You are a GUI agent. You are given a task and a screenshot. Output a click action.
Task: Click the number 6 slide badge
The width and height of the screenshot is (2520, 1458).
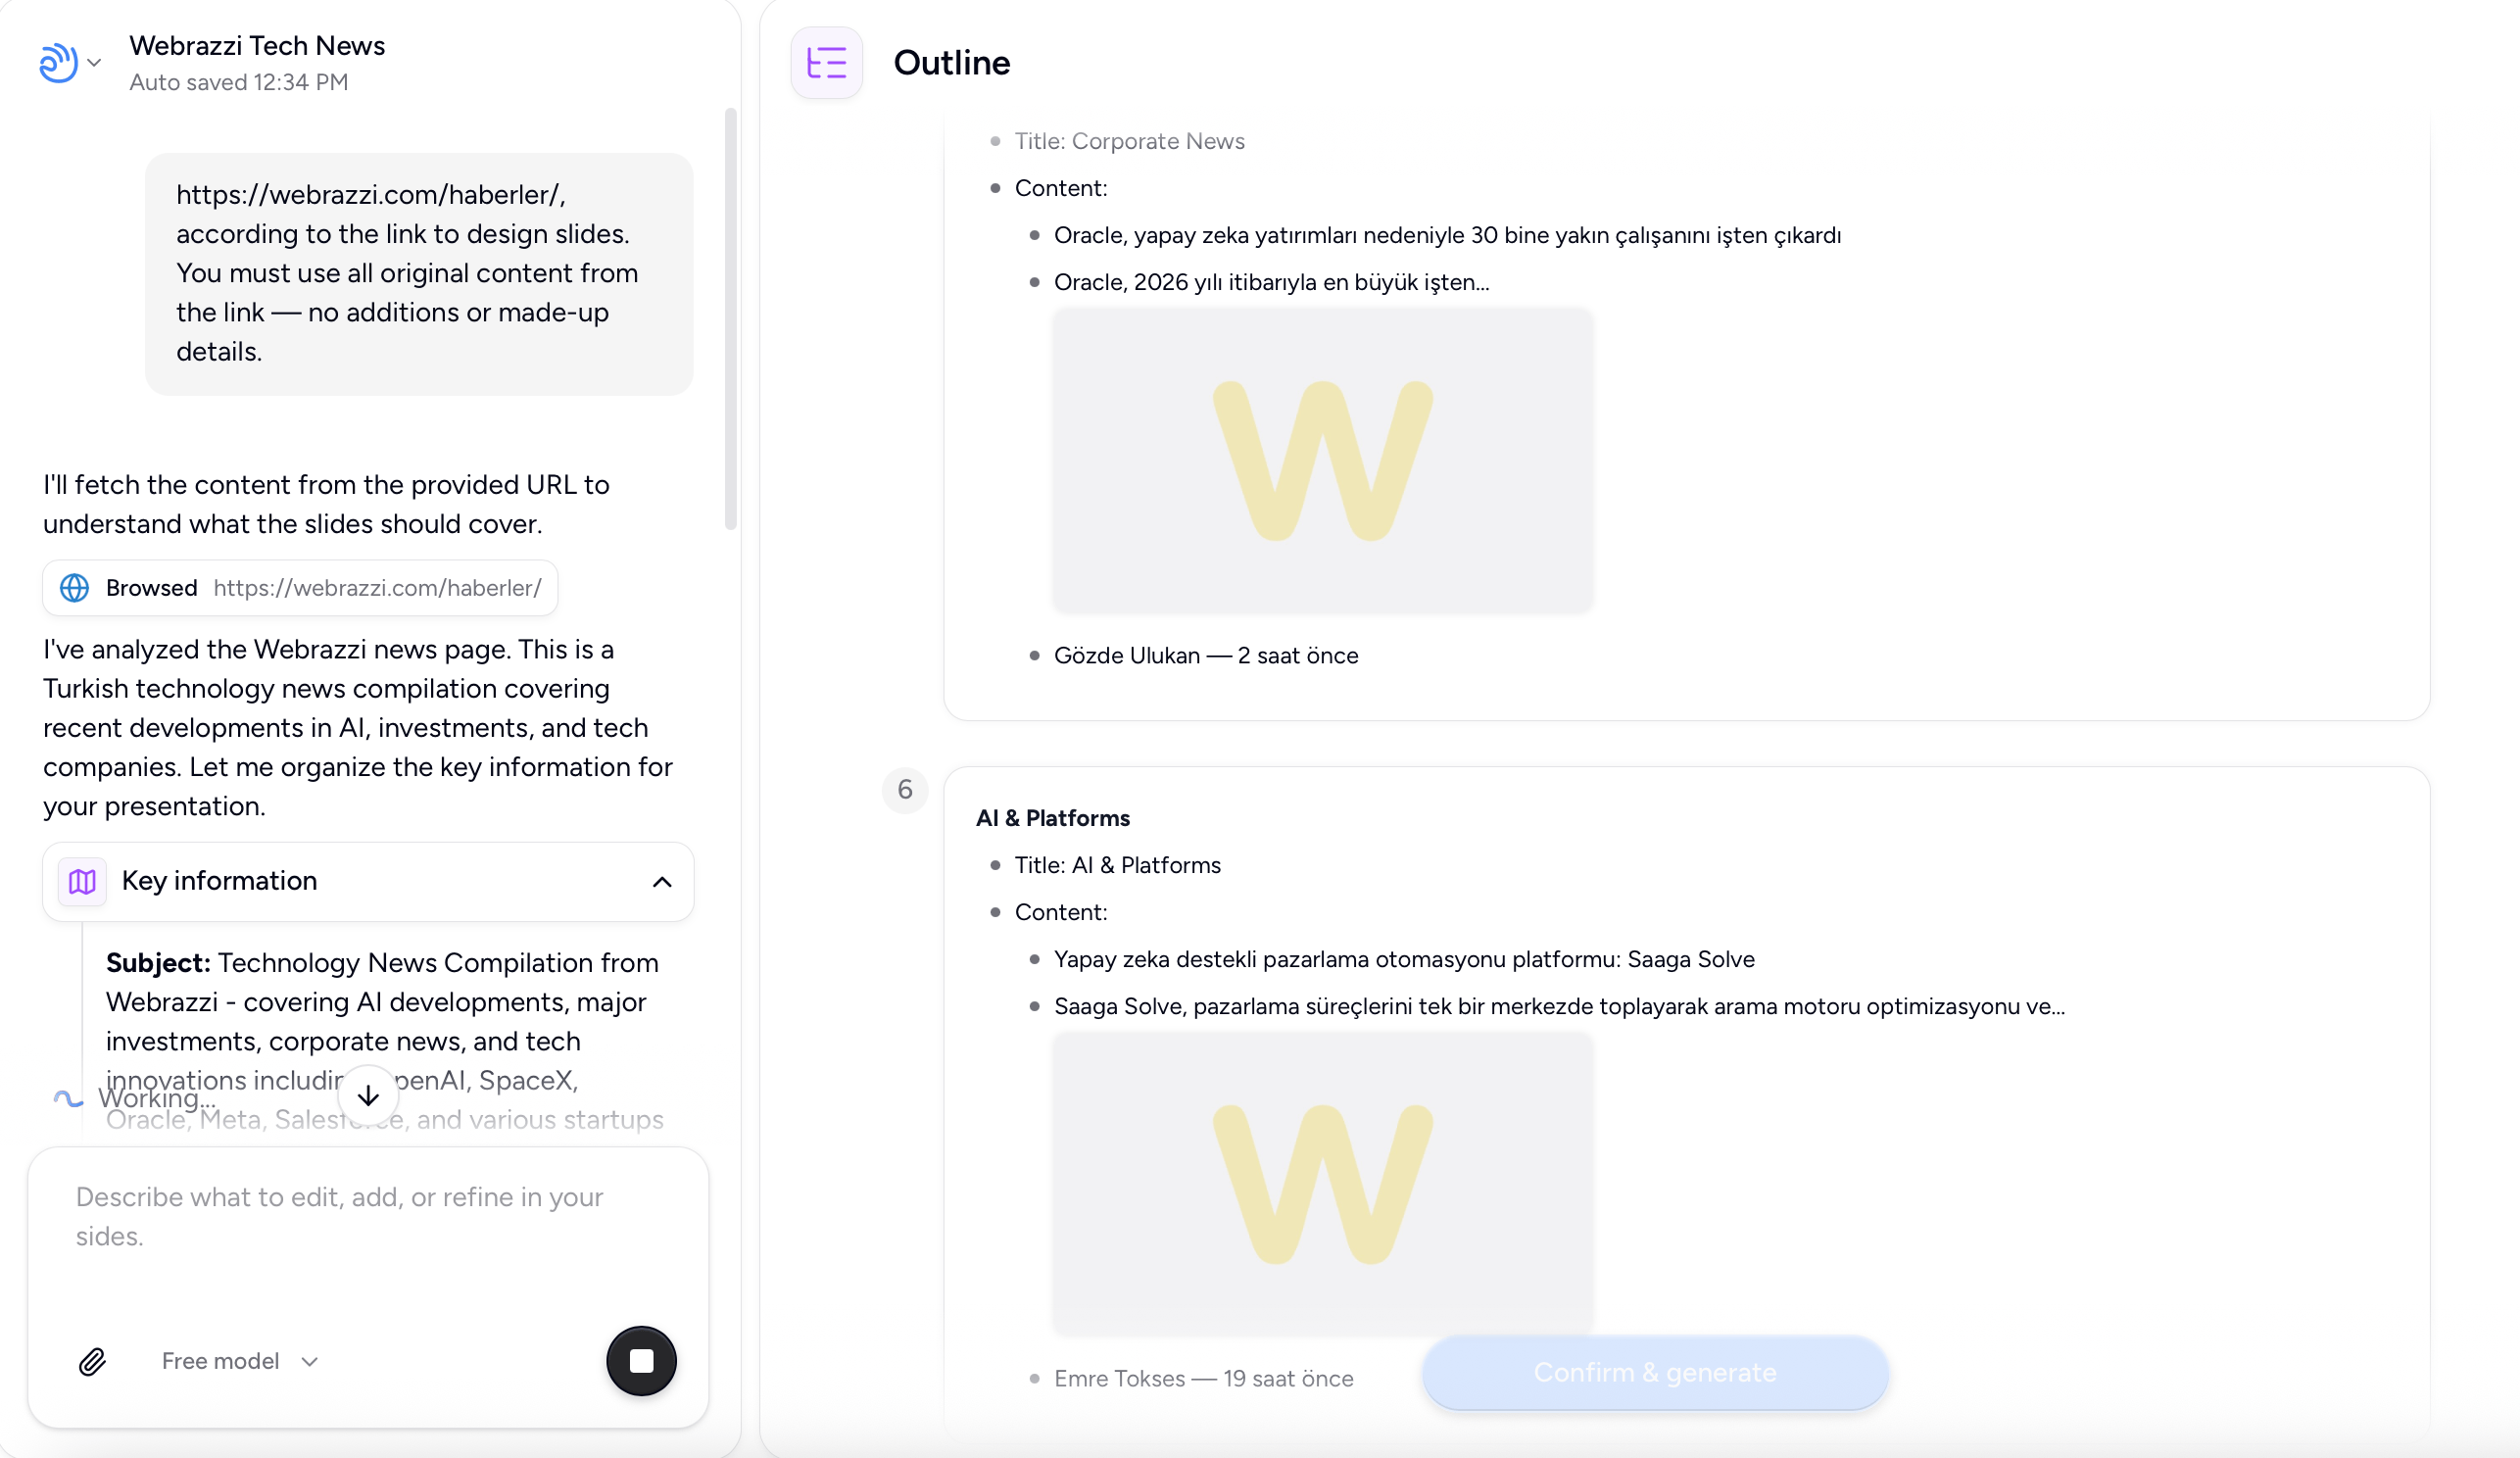point(905,789)
